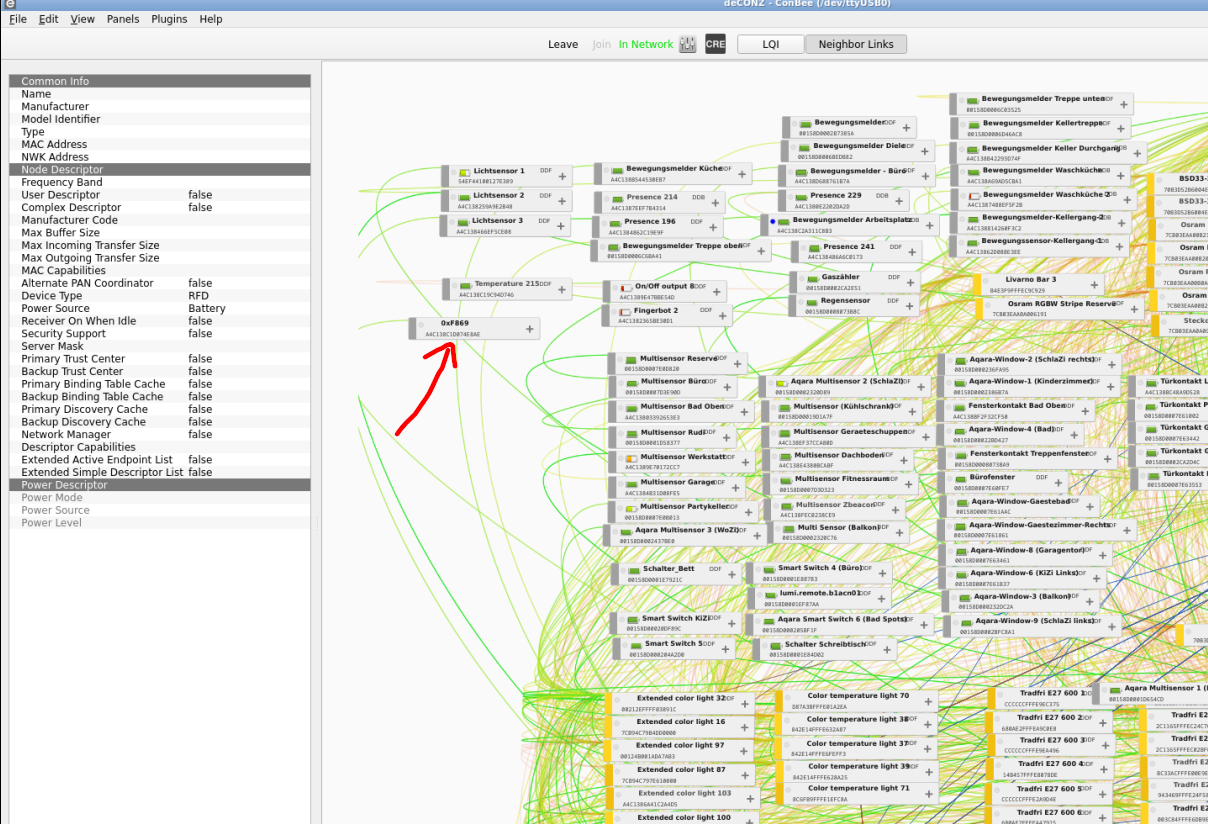Click battery icon of Multisensor Garage
The image size is (1208, 824).
coord(631,483)
